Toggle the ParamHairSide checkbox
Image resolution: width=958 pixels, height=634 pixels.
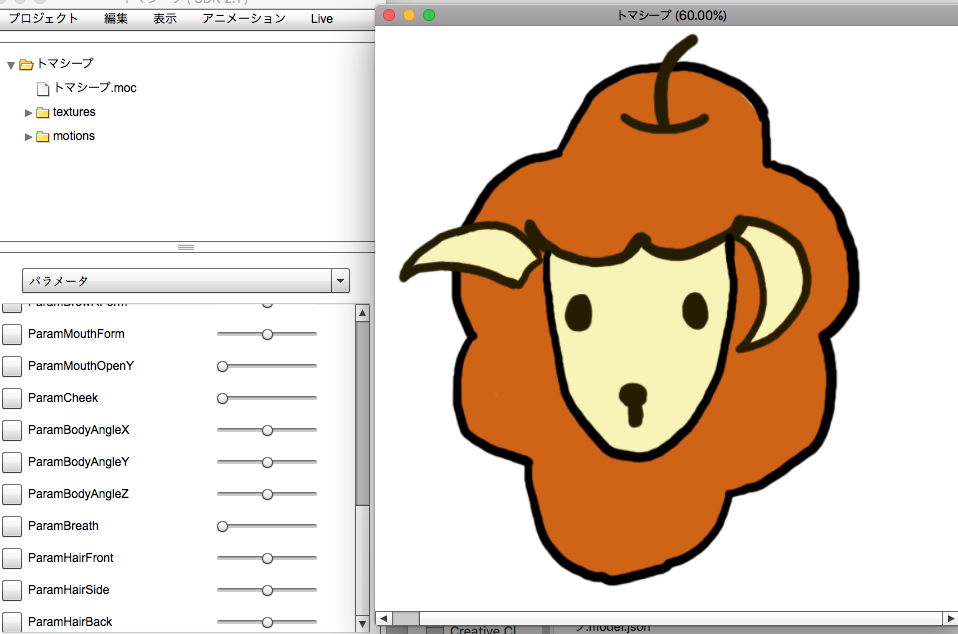pos(12,590)
